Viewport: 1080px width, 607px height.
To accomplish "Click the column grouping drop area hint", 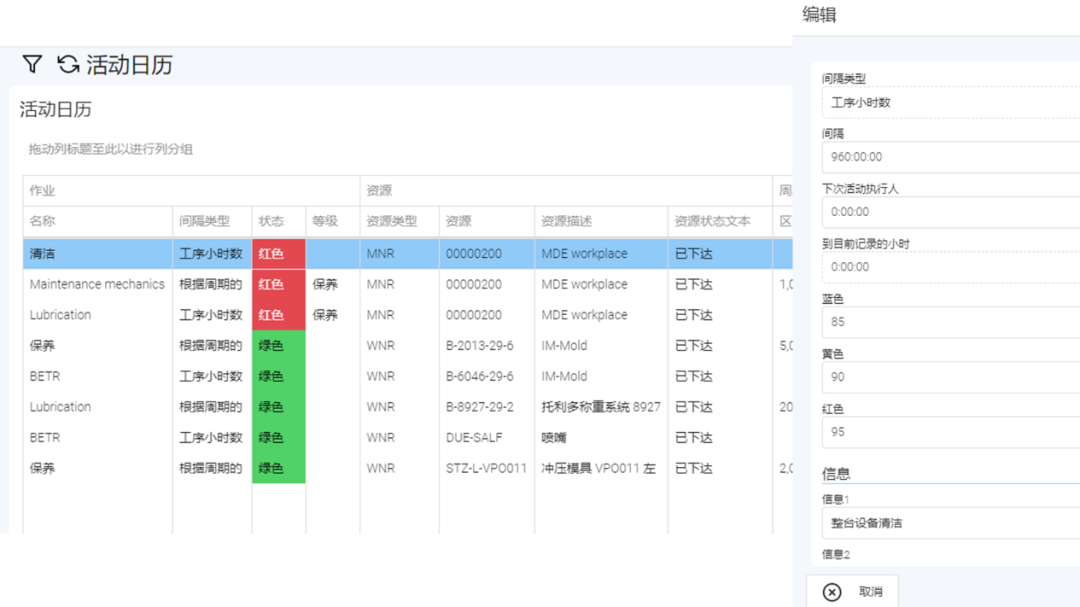I will [x=110, y=149].
